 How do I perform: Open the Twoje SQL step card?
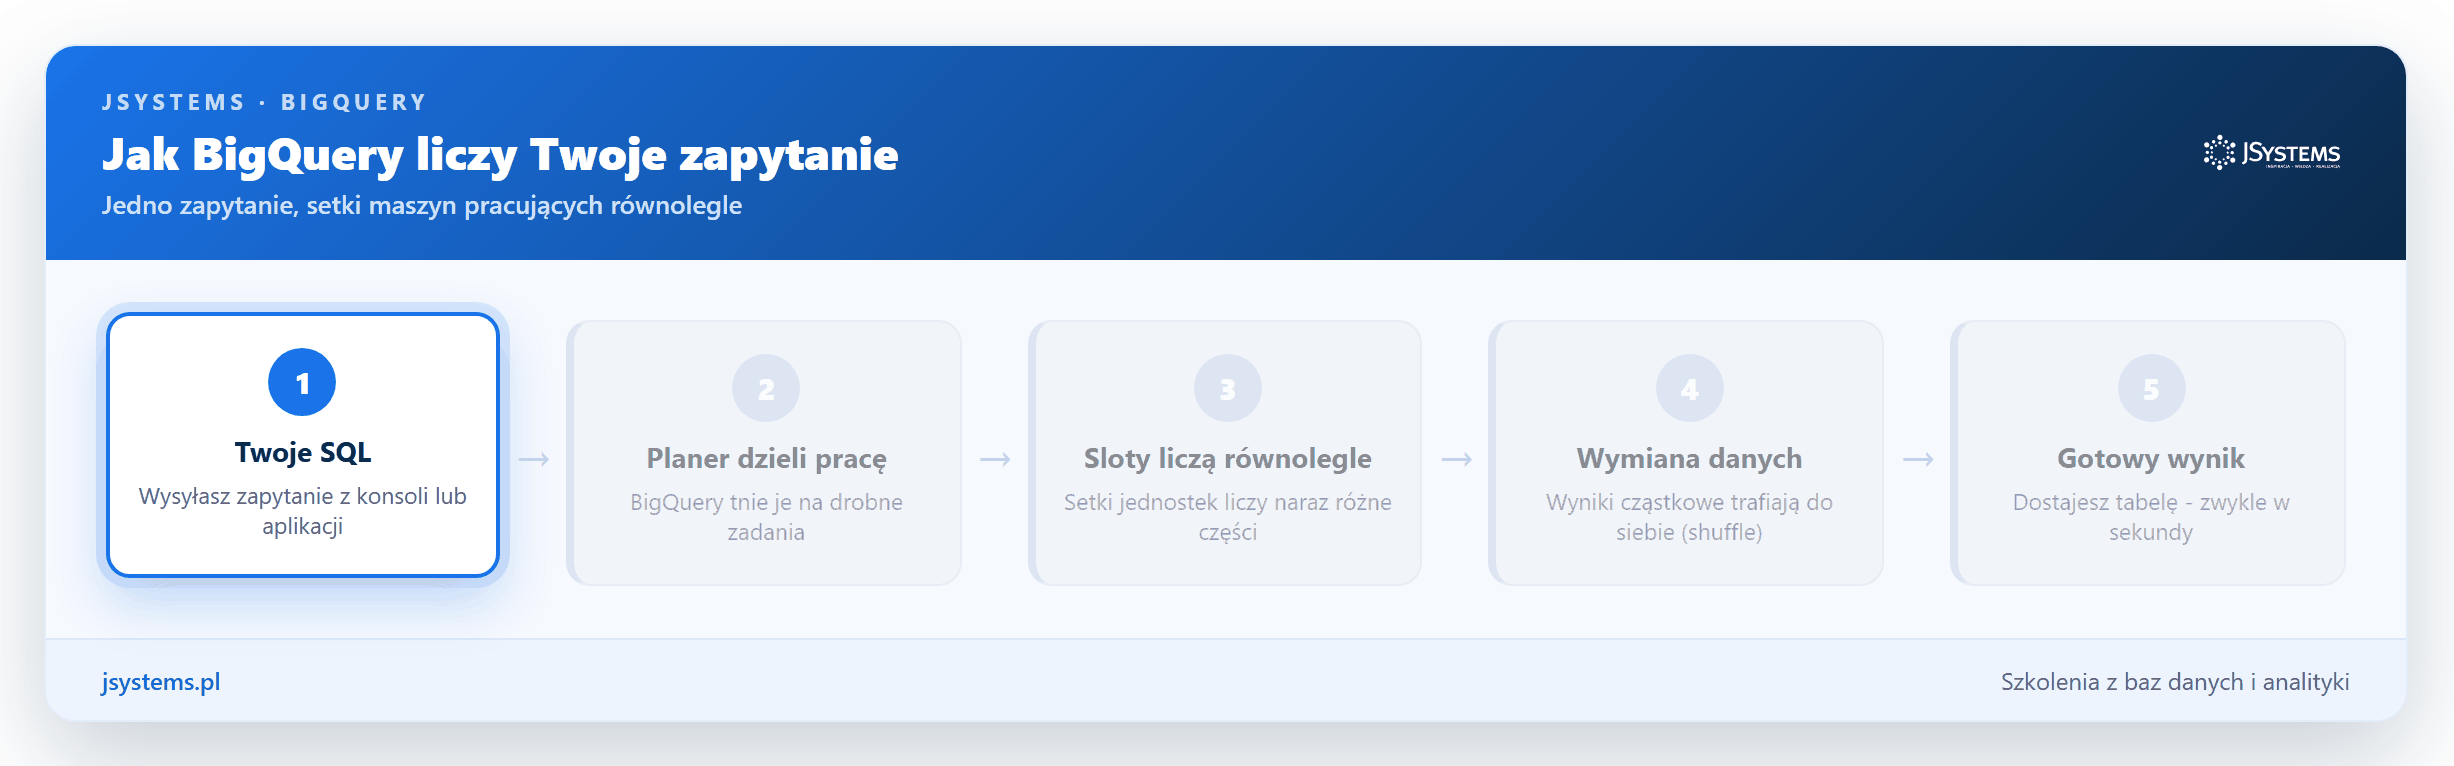tap(303, 445)
